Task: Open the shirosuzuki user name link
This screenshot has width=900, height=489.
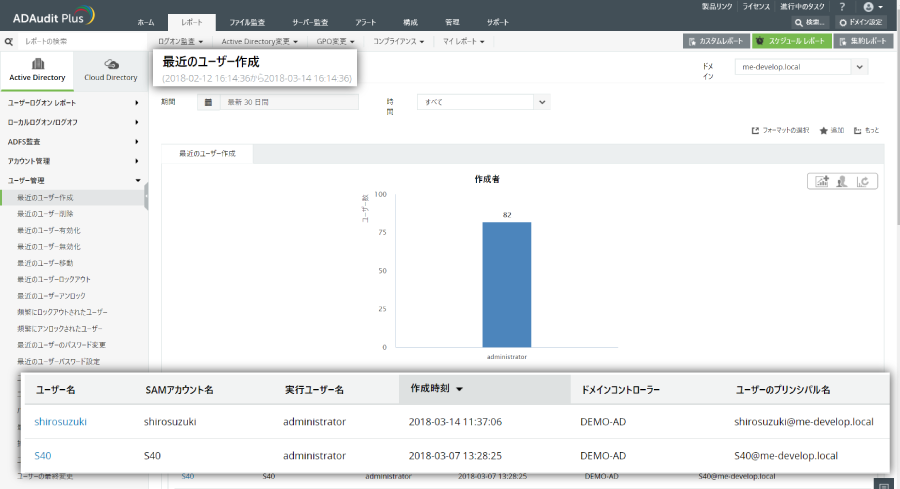Action: [x=60, y=422]
